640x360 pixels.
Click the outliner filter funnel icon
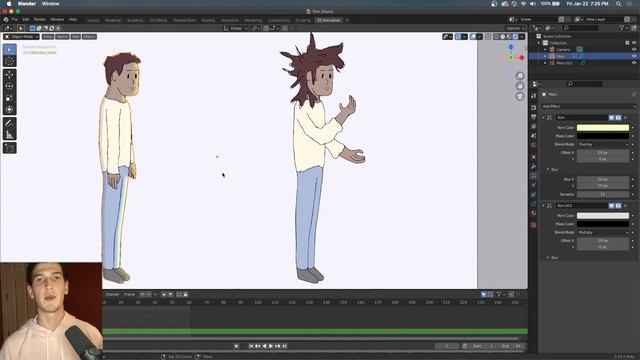621,28
